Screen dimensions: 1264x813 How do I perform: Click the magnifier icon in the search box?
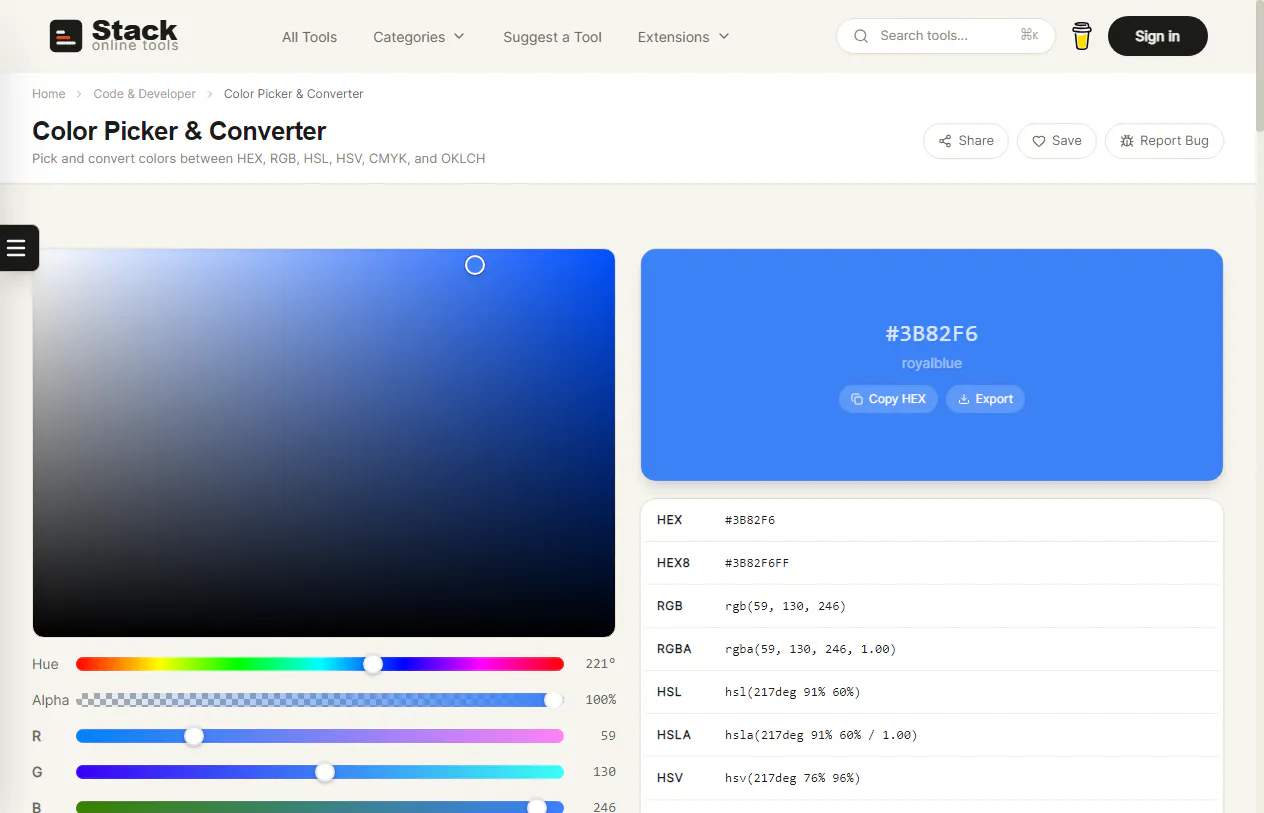coord(861,36)
